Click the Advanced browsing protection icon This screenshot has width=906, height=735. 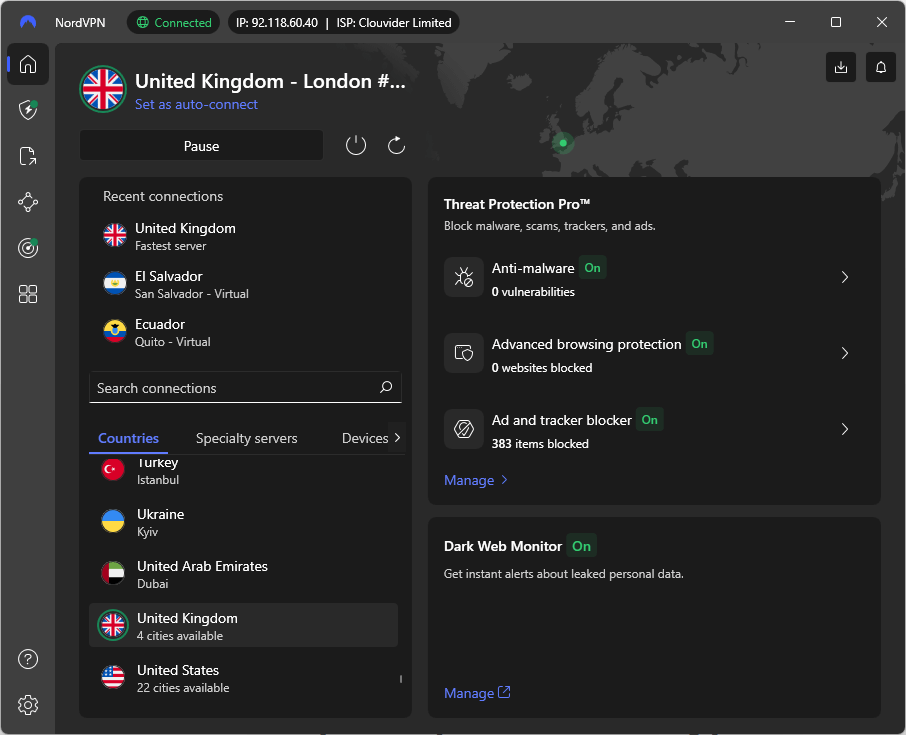[x=463, y=352]
